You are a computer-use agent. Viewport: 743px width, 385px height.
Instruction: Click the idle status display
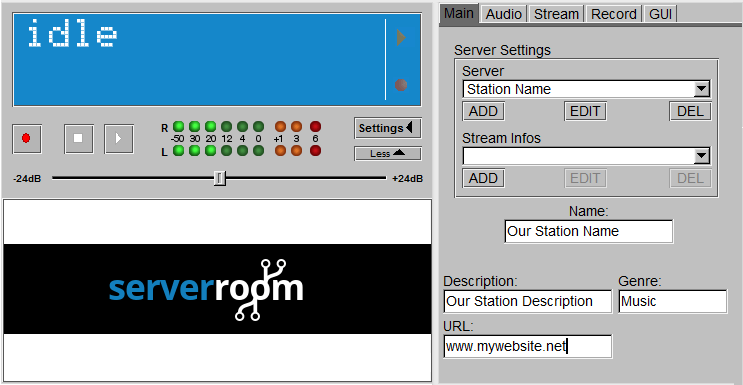(217, 60)
